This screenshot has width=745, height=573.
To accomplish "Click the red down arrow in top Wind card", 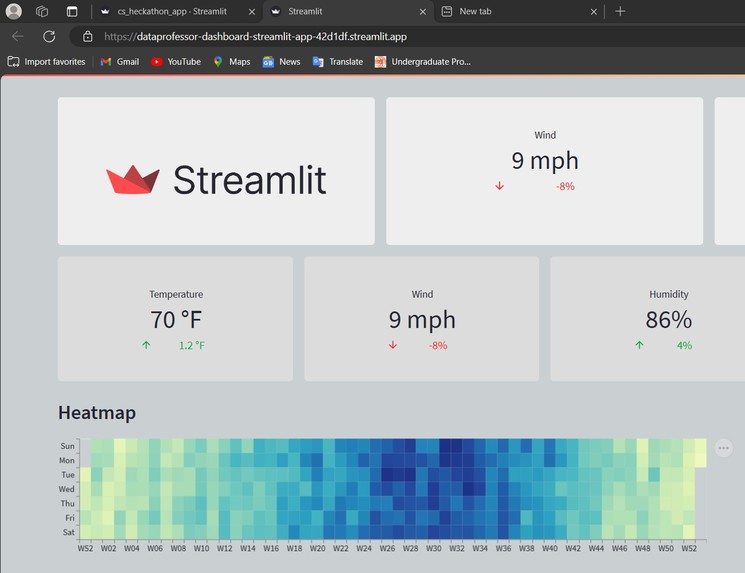I will tap(499, 186).
